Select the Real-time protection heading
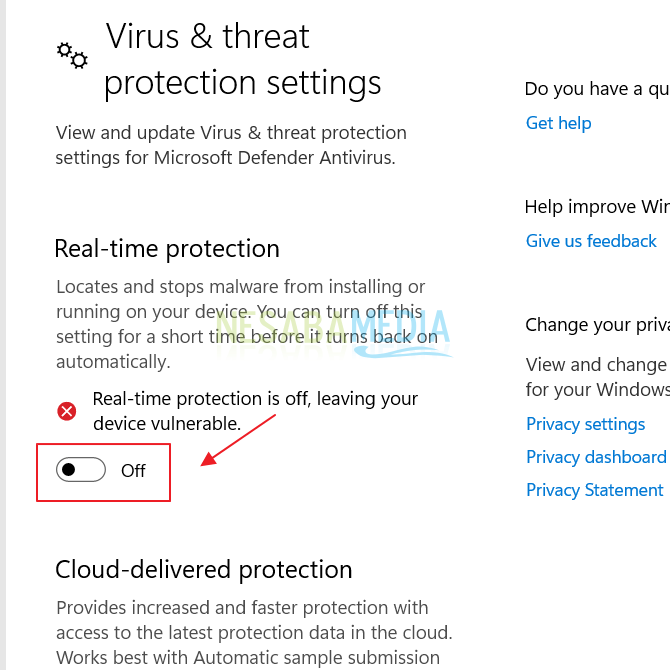The image size is (670, 670). point(167,248)
